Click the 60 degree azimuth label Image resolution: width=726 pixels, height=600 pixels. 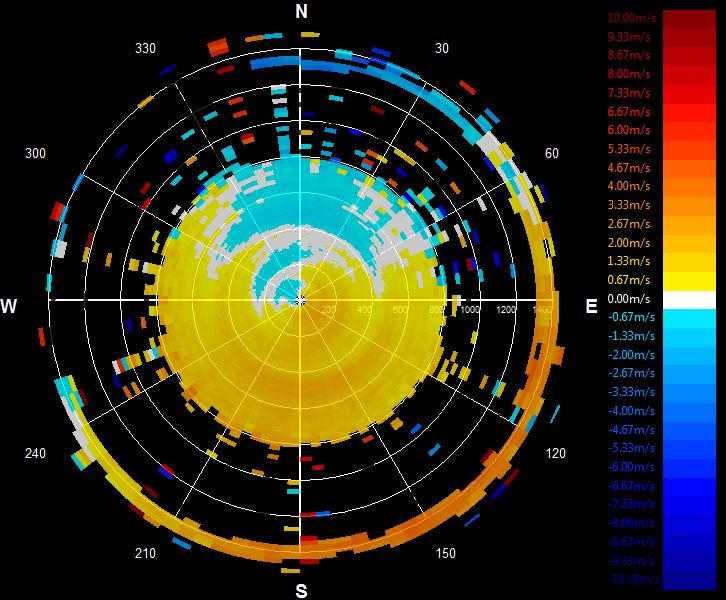(551, 153)
